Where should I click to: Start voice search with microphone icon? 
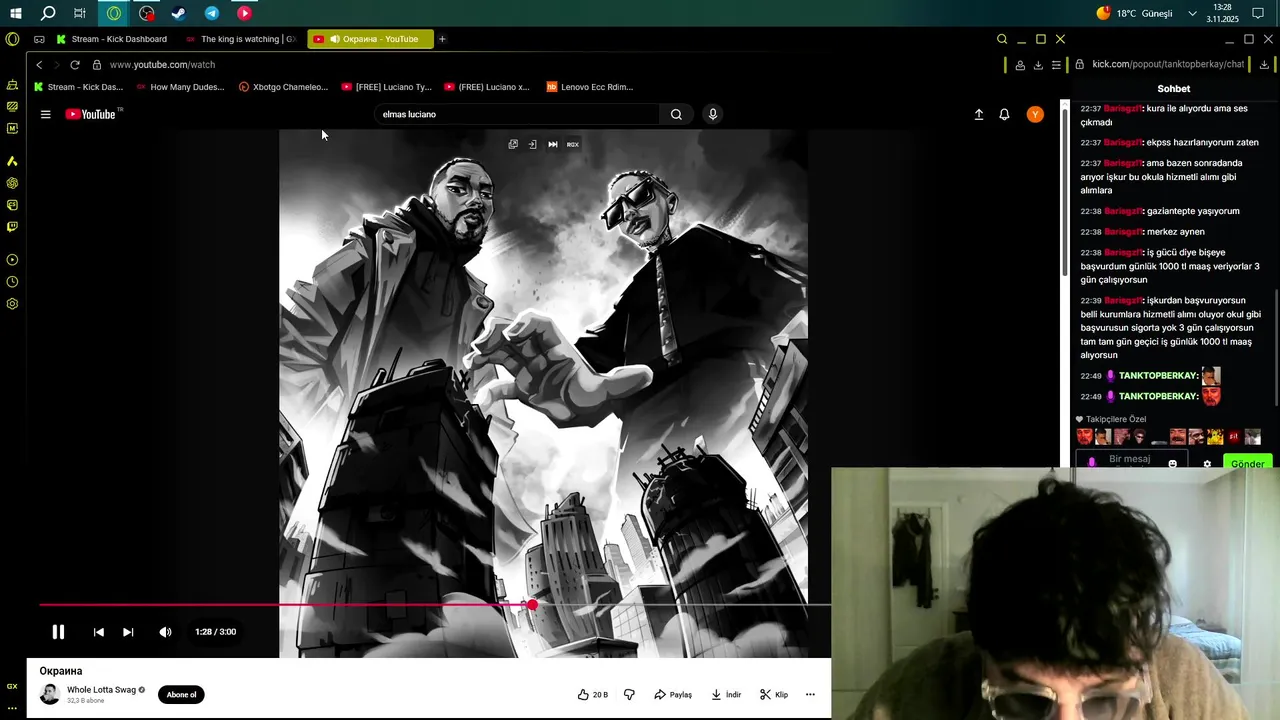pos(713,114)
